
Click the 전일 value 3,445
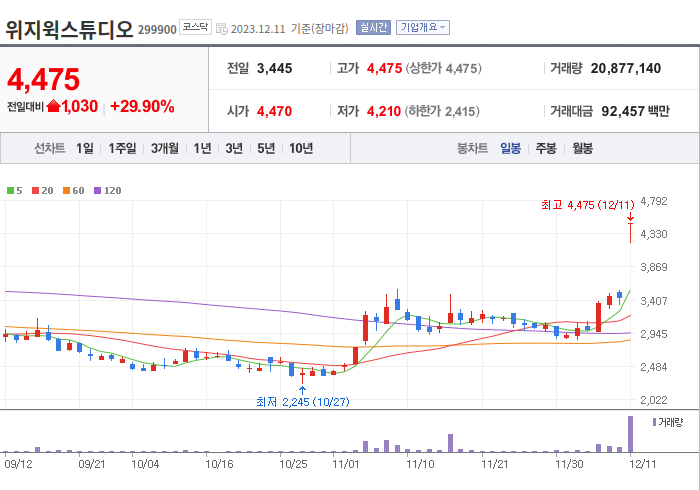[x=274, y=68]
